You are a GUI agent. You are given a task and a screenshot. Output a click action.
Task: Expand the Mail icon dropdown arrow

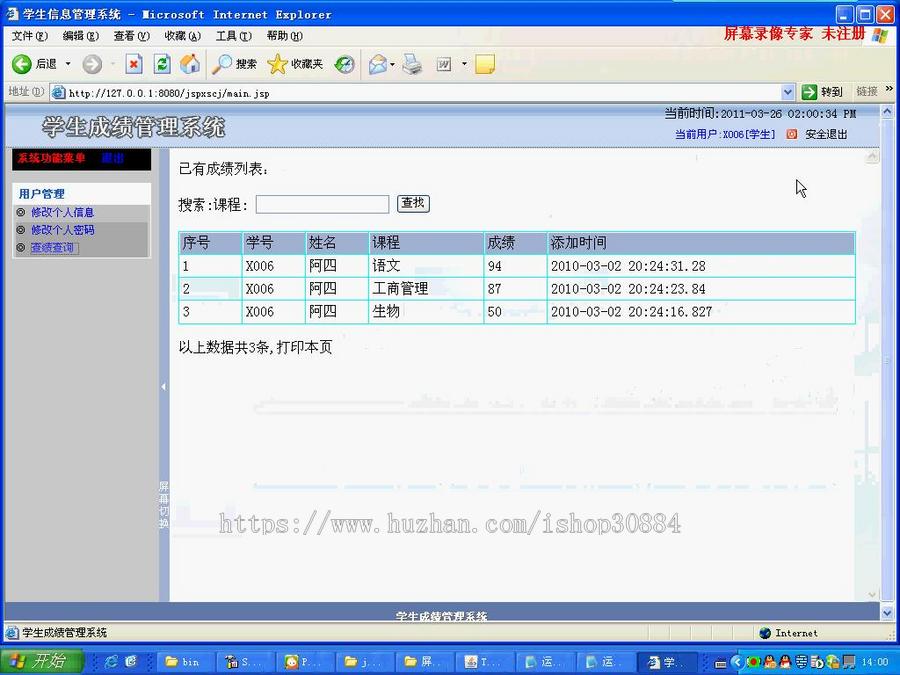[392, 64]
